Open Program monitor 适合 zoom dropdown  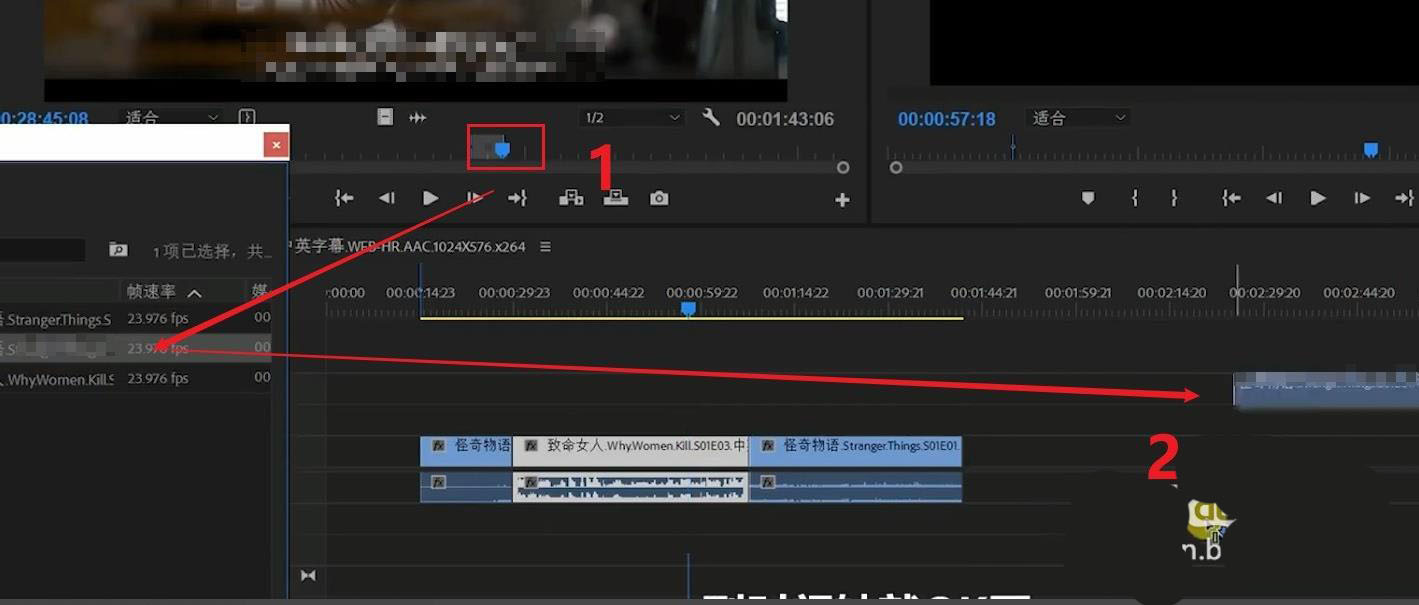tap(1079, 118)
